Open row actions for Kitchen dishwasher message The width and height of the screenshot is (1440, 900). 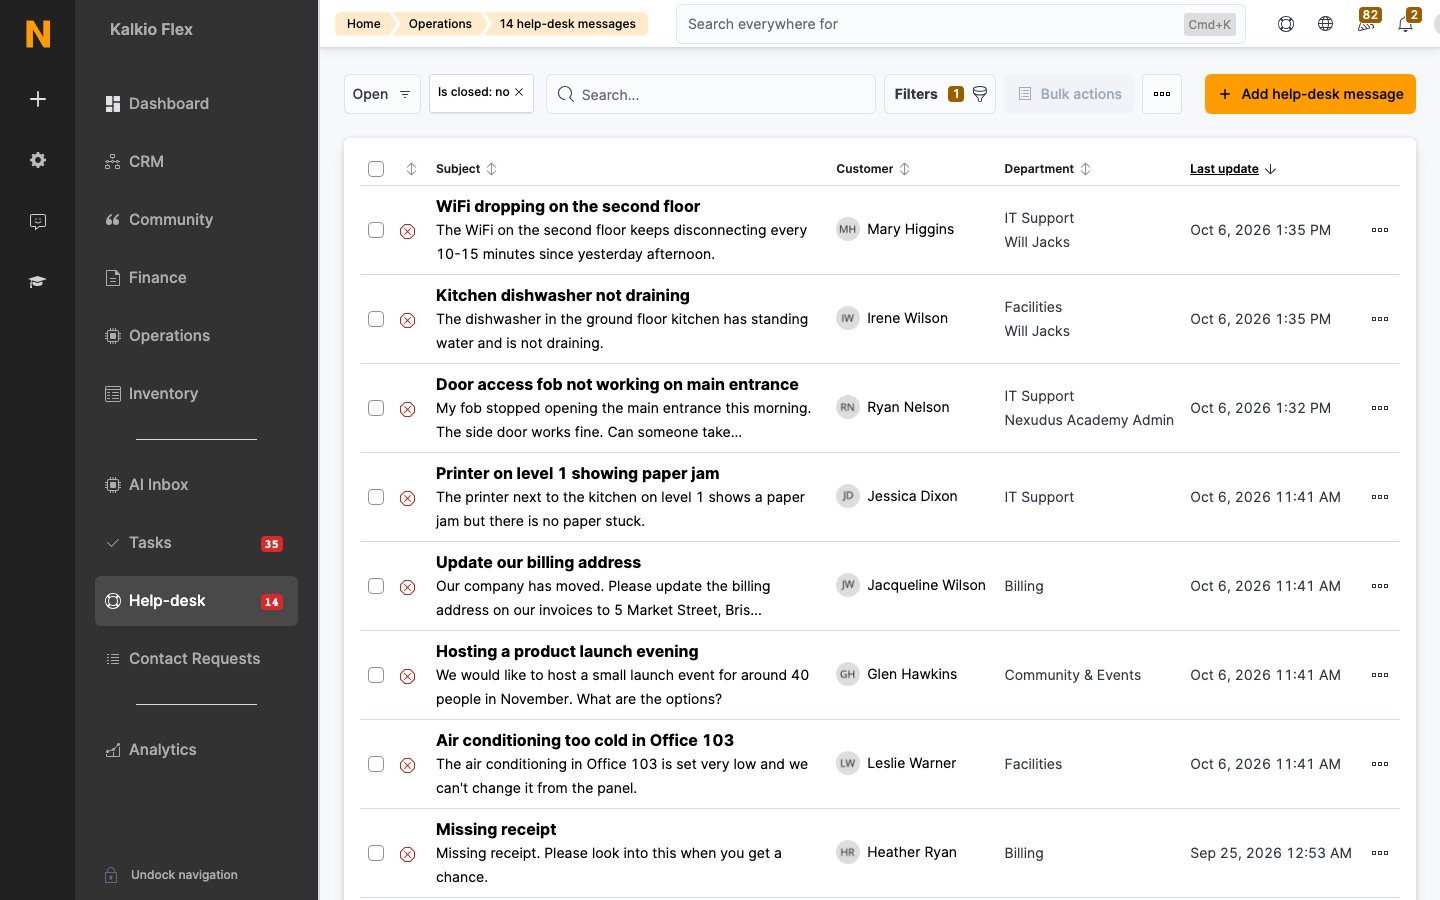[x=1380, y=319]
